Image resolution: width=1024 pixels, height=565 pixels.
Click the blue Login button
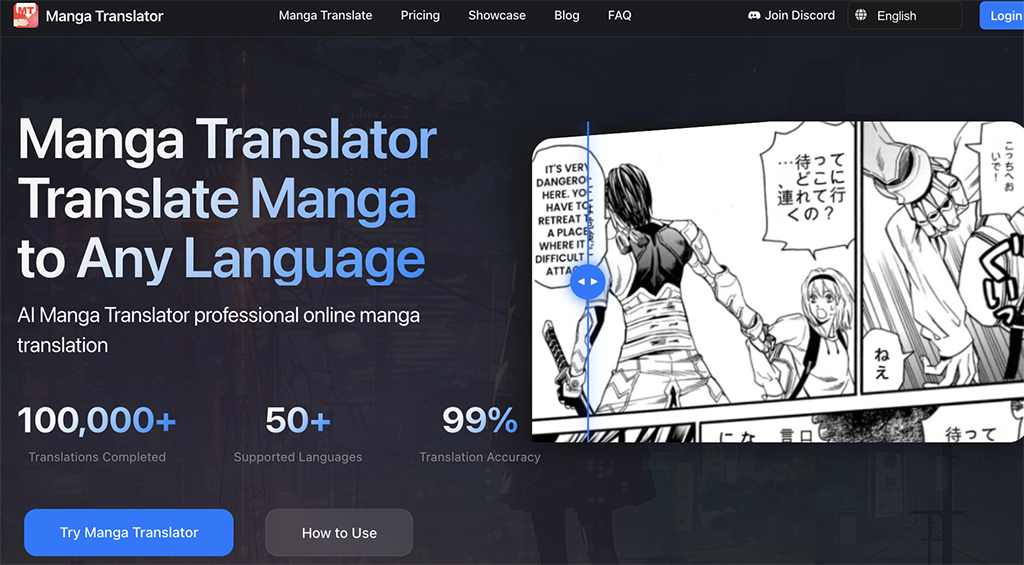(x=1002, y=16)
